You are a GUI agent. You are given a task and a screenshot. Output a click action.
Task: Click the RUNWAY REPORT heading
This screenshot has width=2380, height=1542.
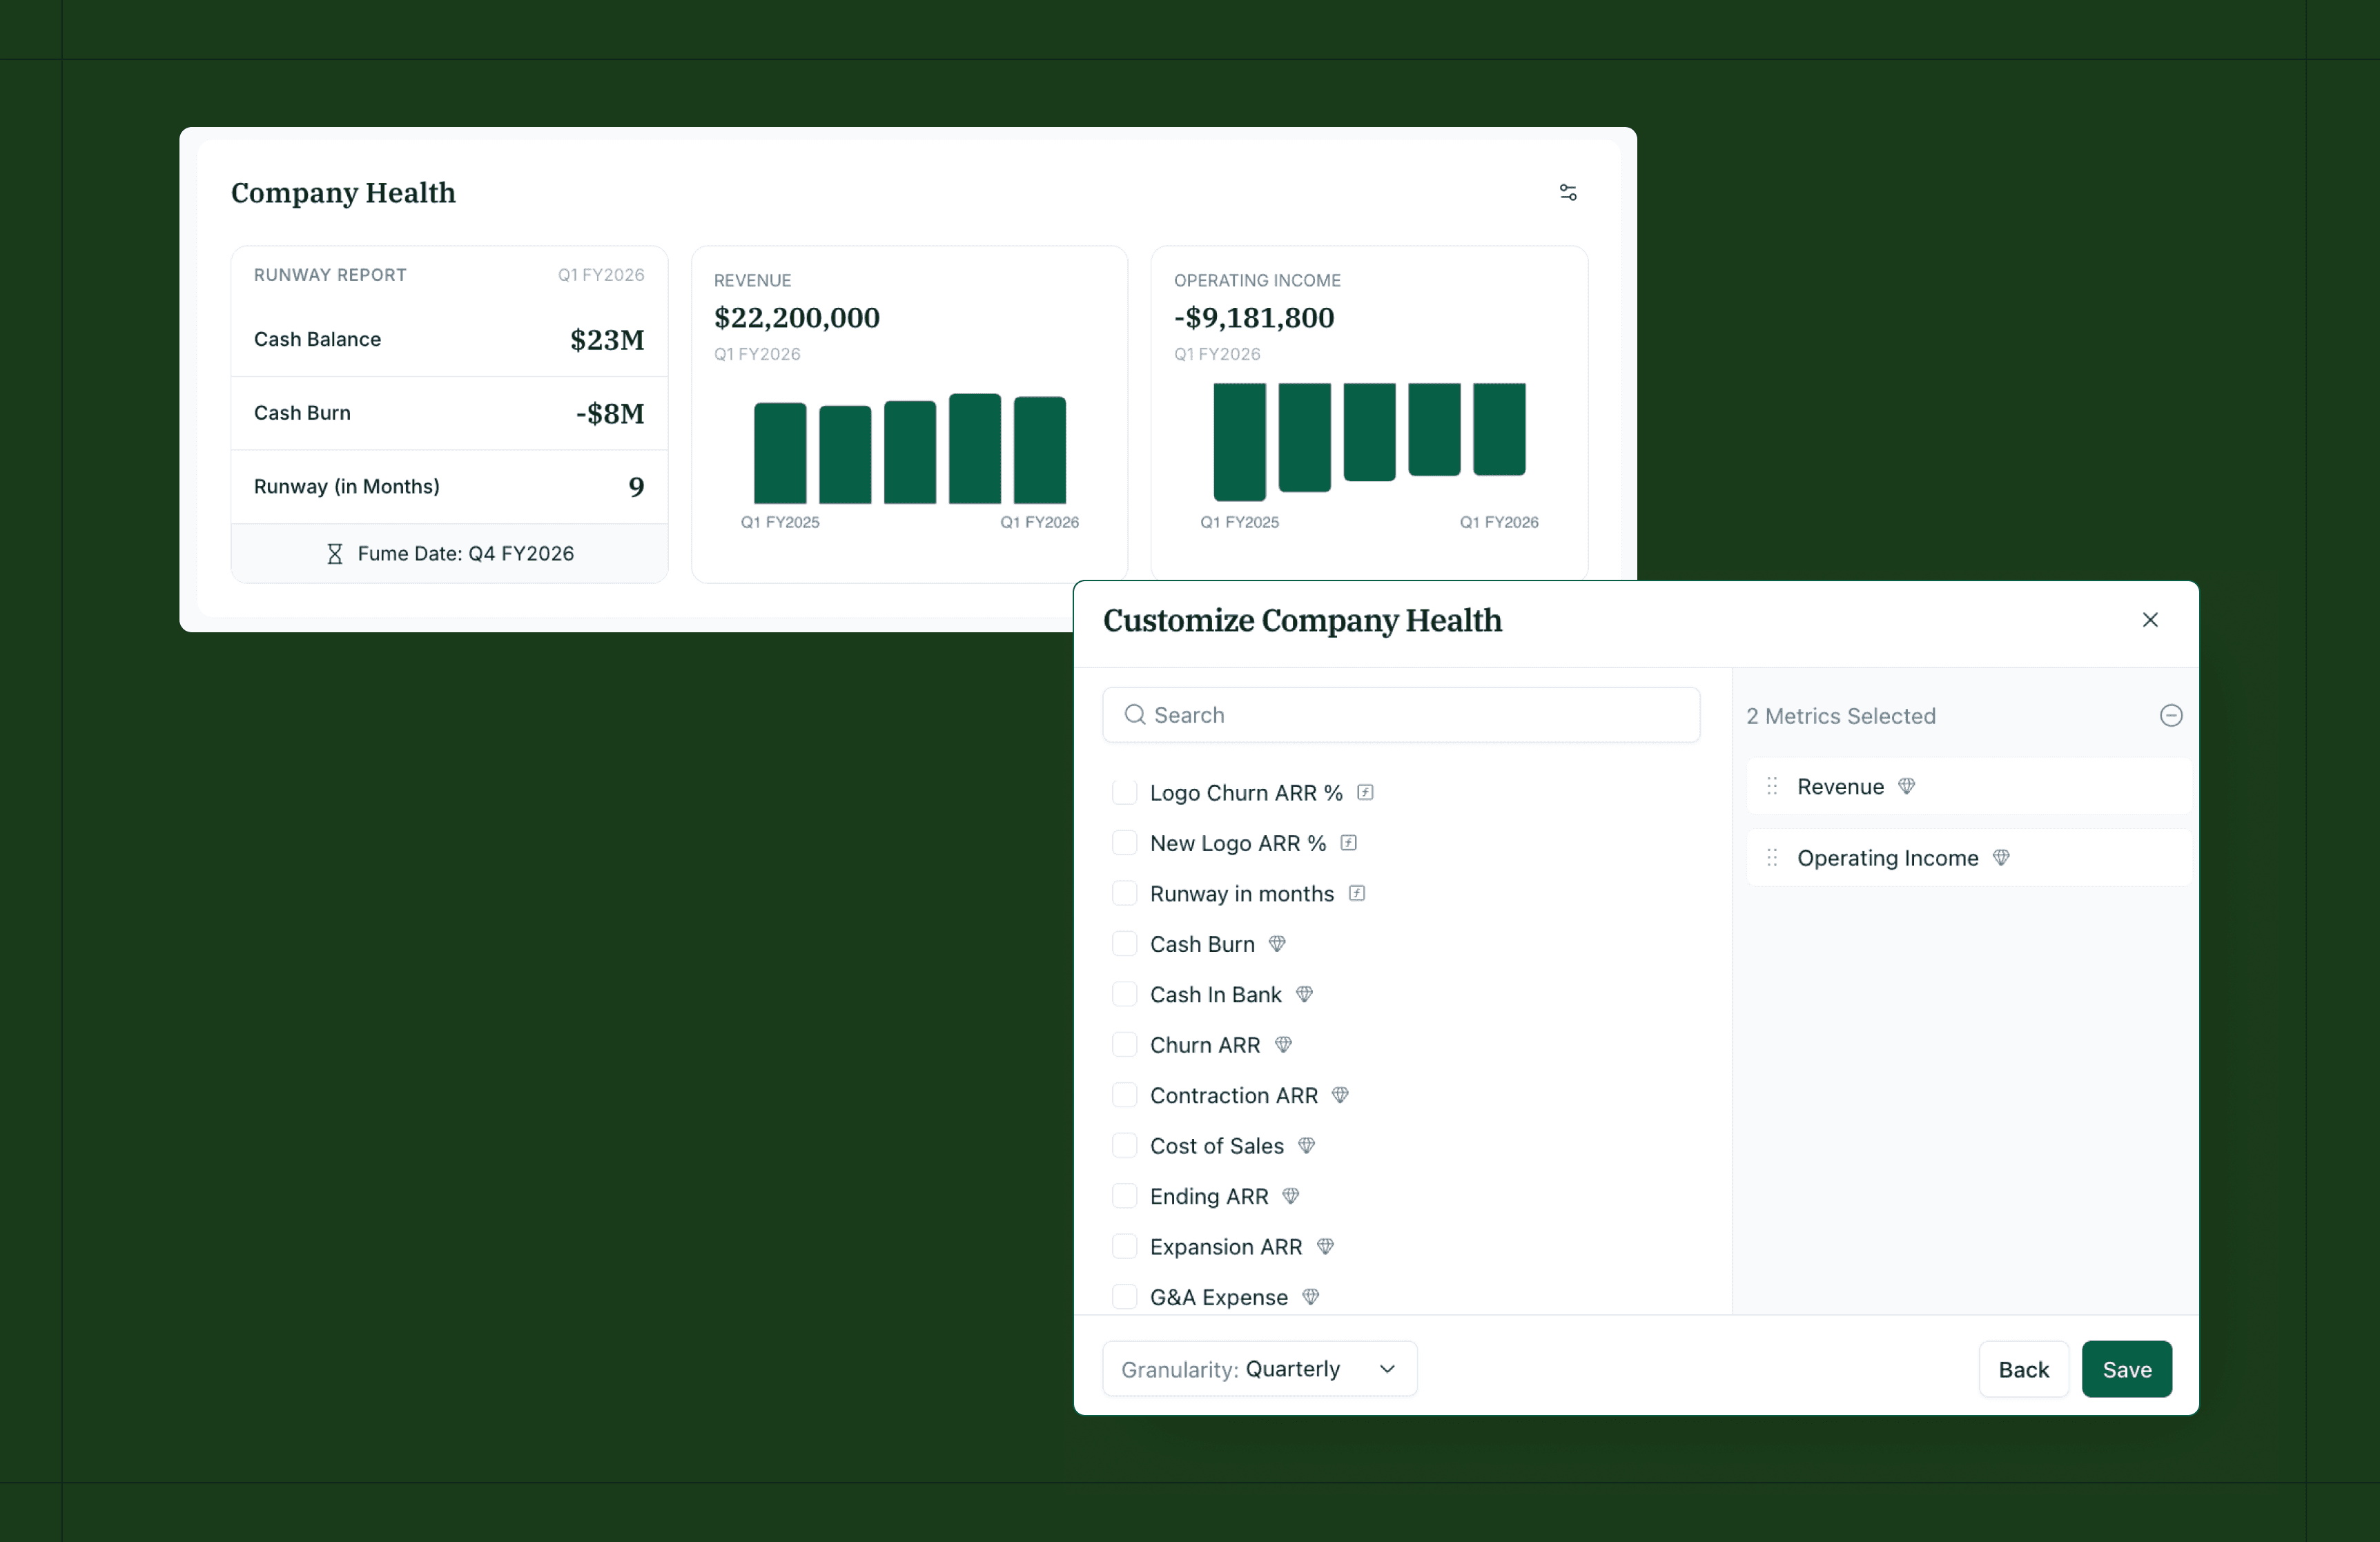click(330, 275)
